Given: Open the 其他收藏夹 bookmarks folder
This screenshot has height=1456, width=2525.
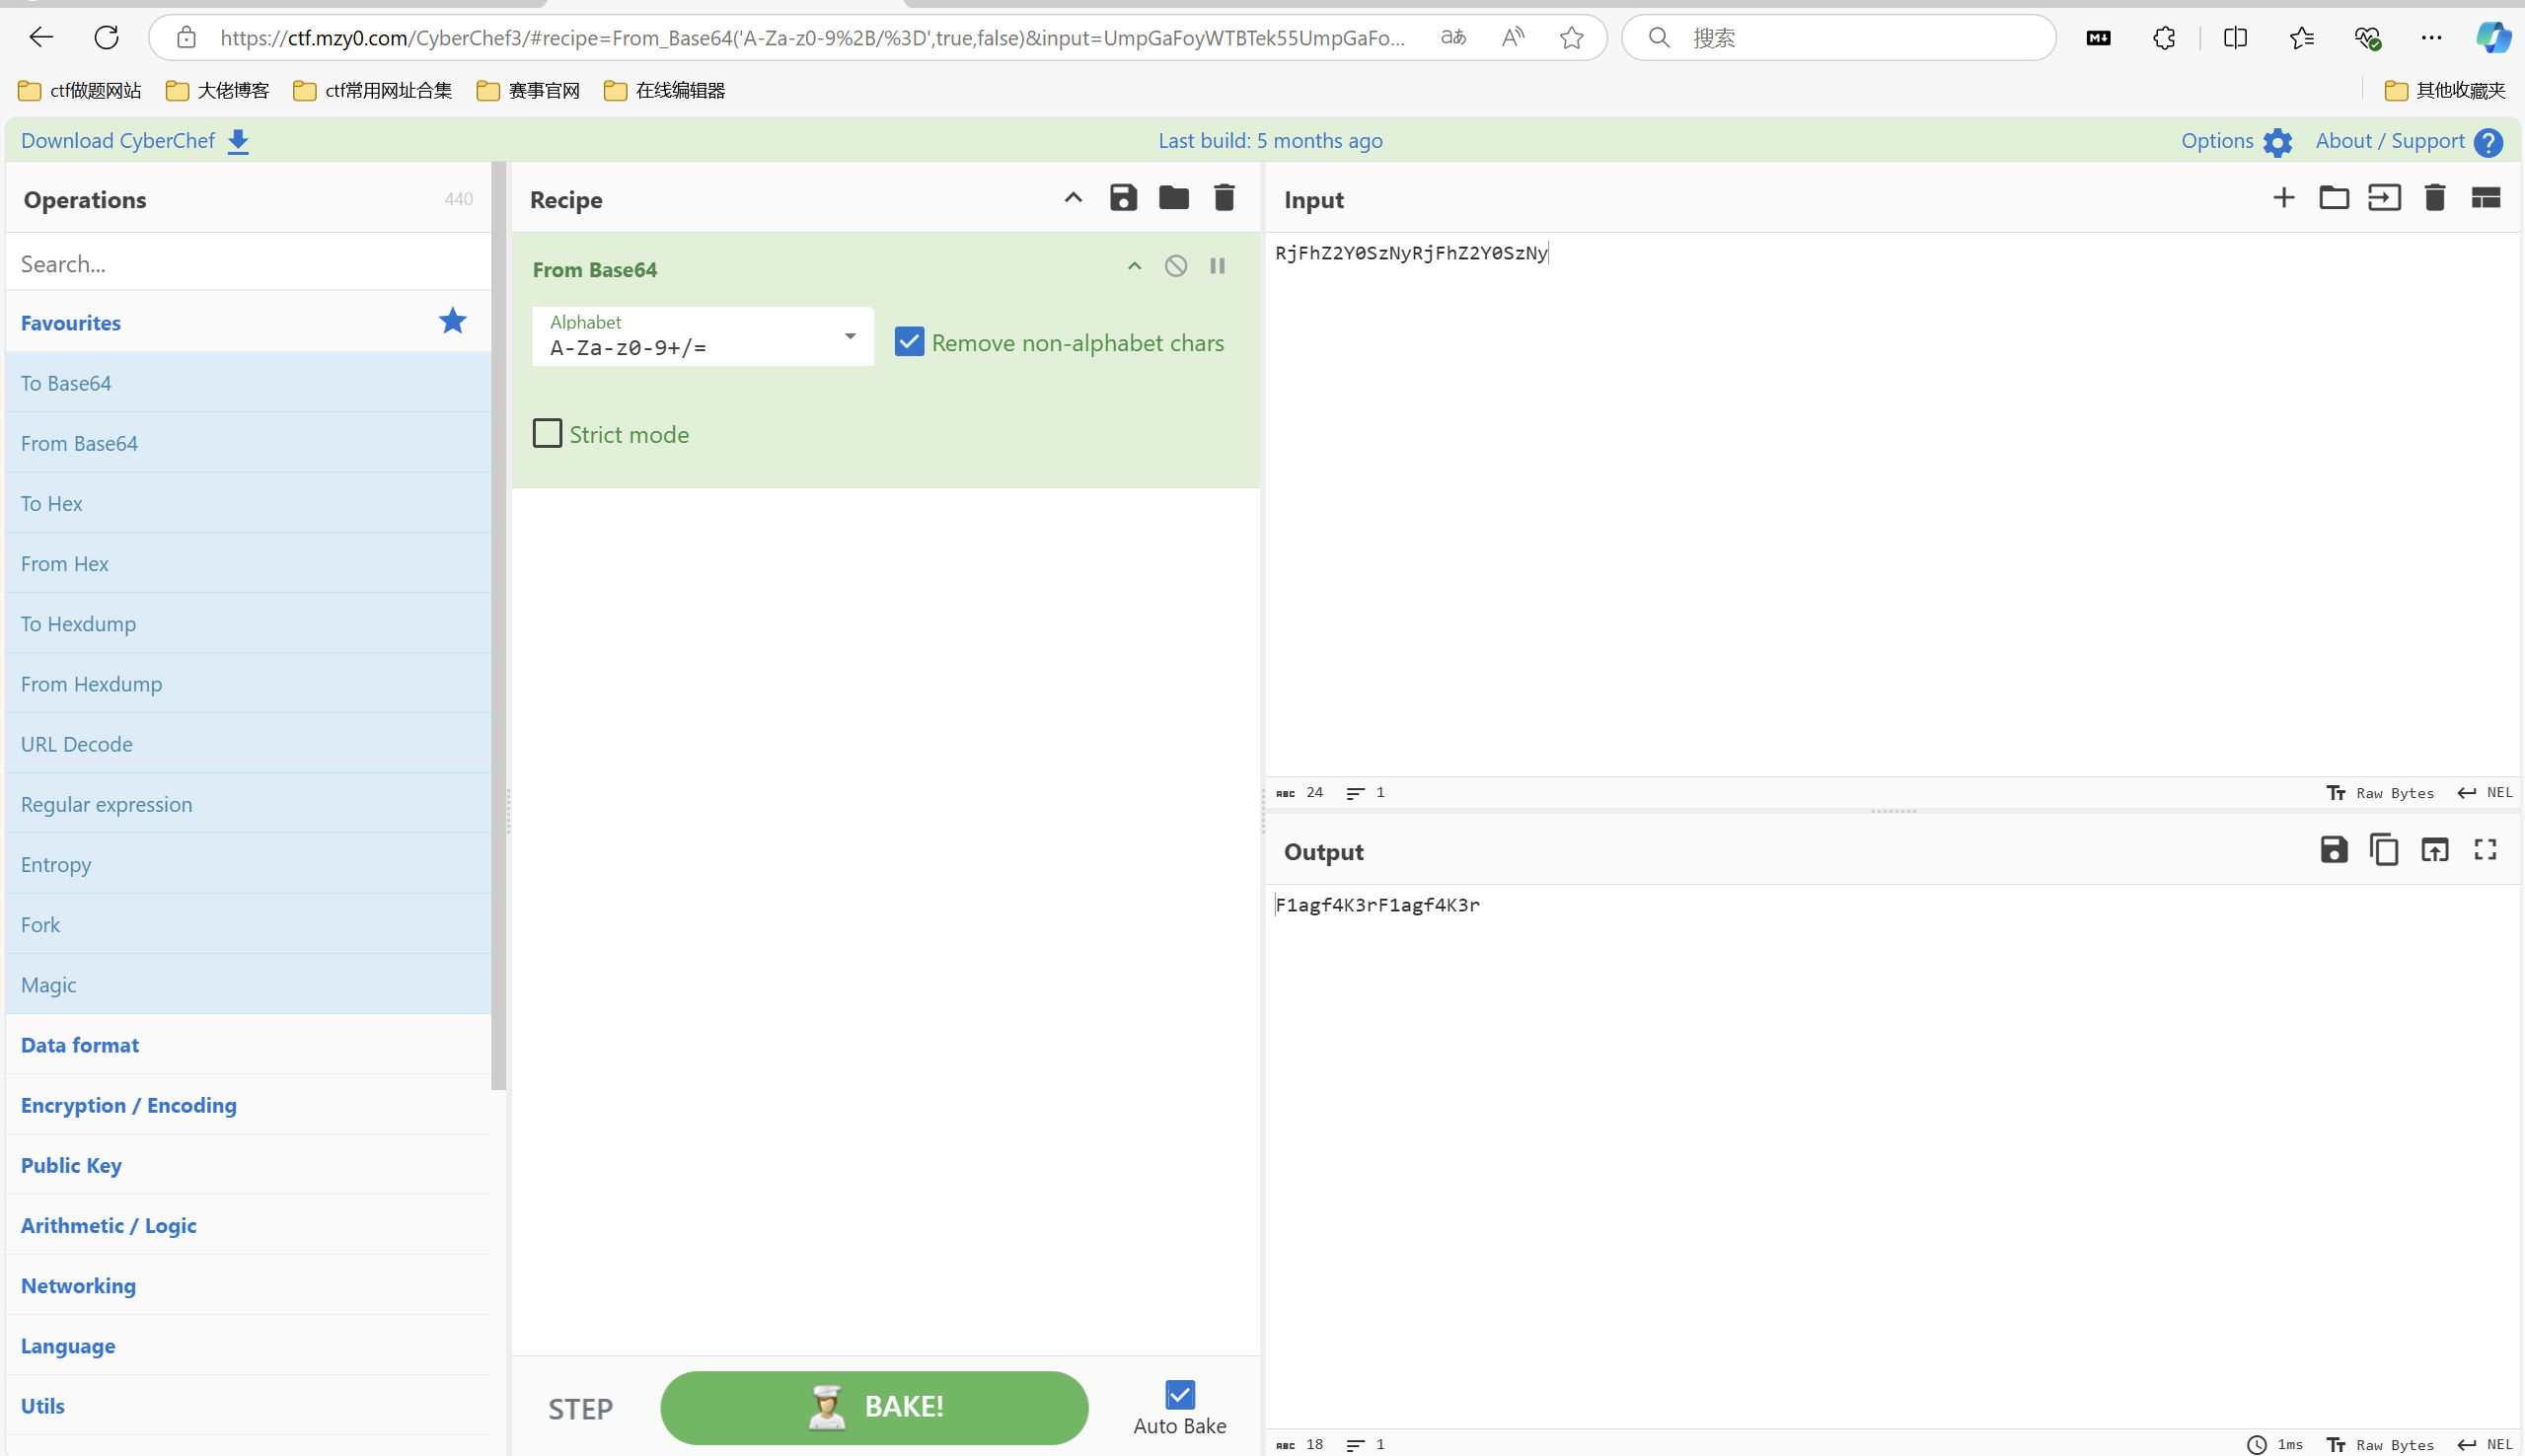Looking at the screenshot, I should tap(2446, 90).
